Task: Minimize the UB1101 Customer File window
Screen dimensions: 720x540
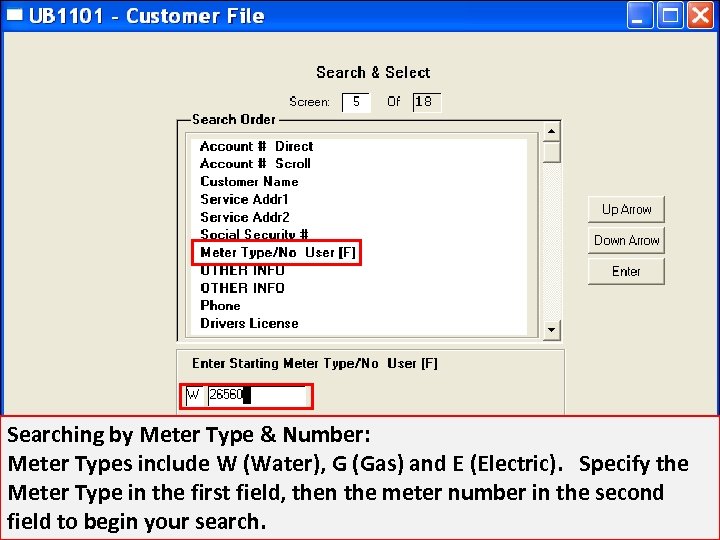Action: click(639, 16)
